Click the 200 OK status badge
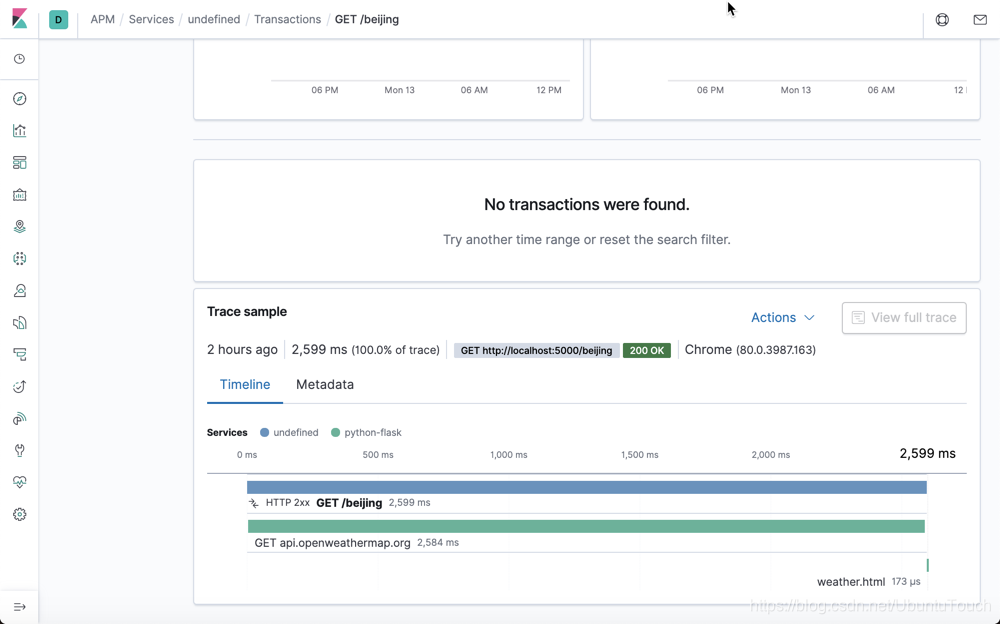This screenshot has width=1000, height=624. coord(647,350)
